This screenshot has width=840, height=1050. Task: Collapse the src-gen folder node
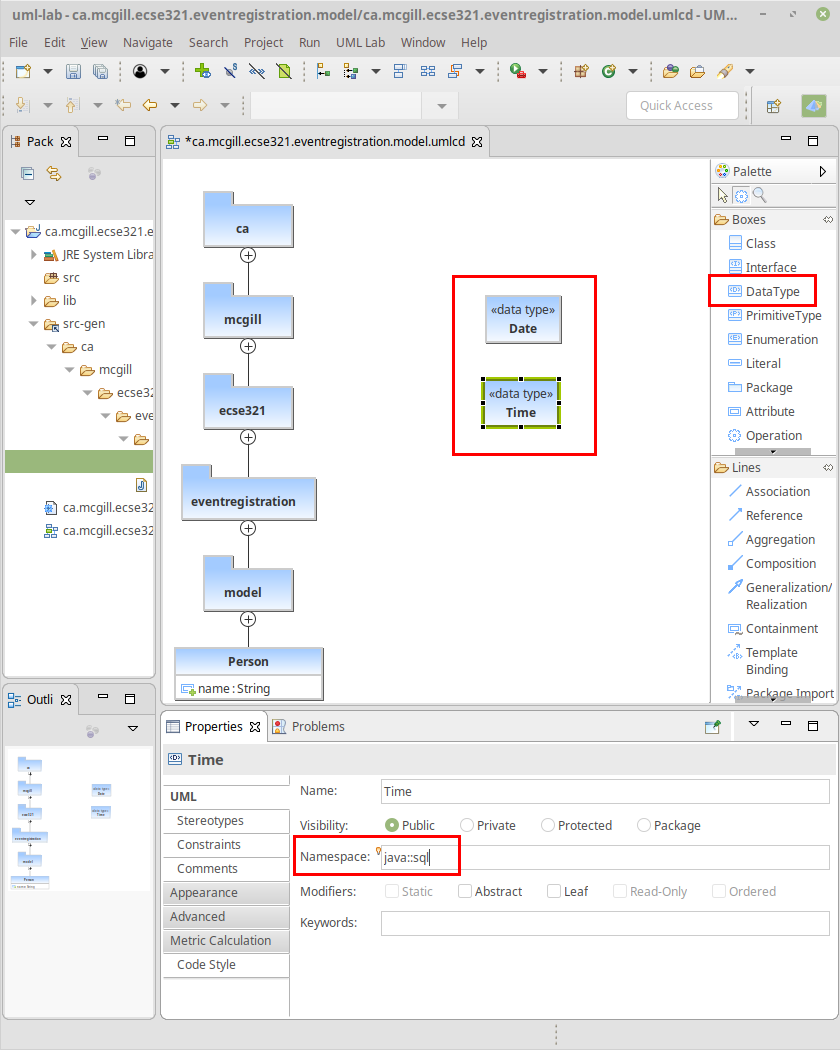click(33, 323)
